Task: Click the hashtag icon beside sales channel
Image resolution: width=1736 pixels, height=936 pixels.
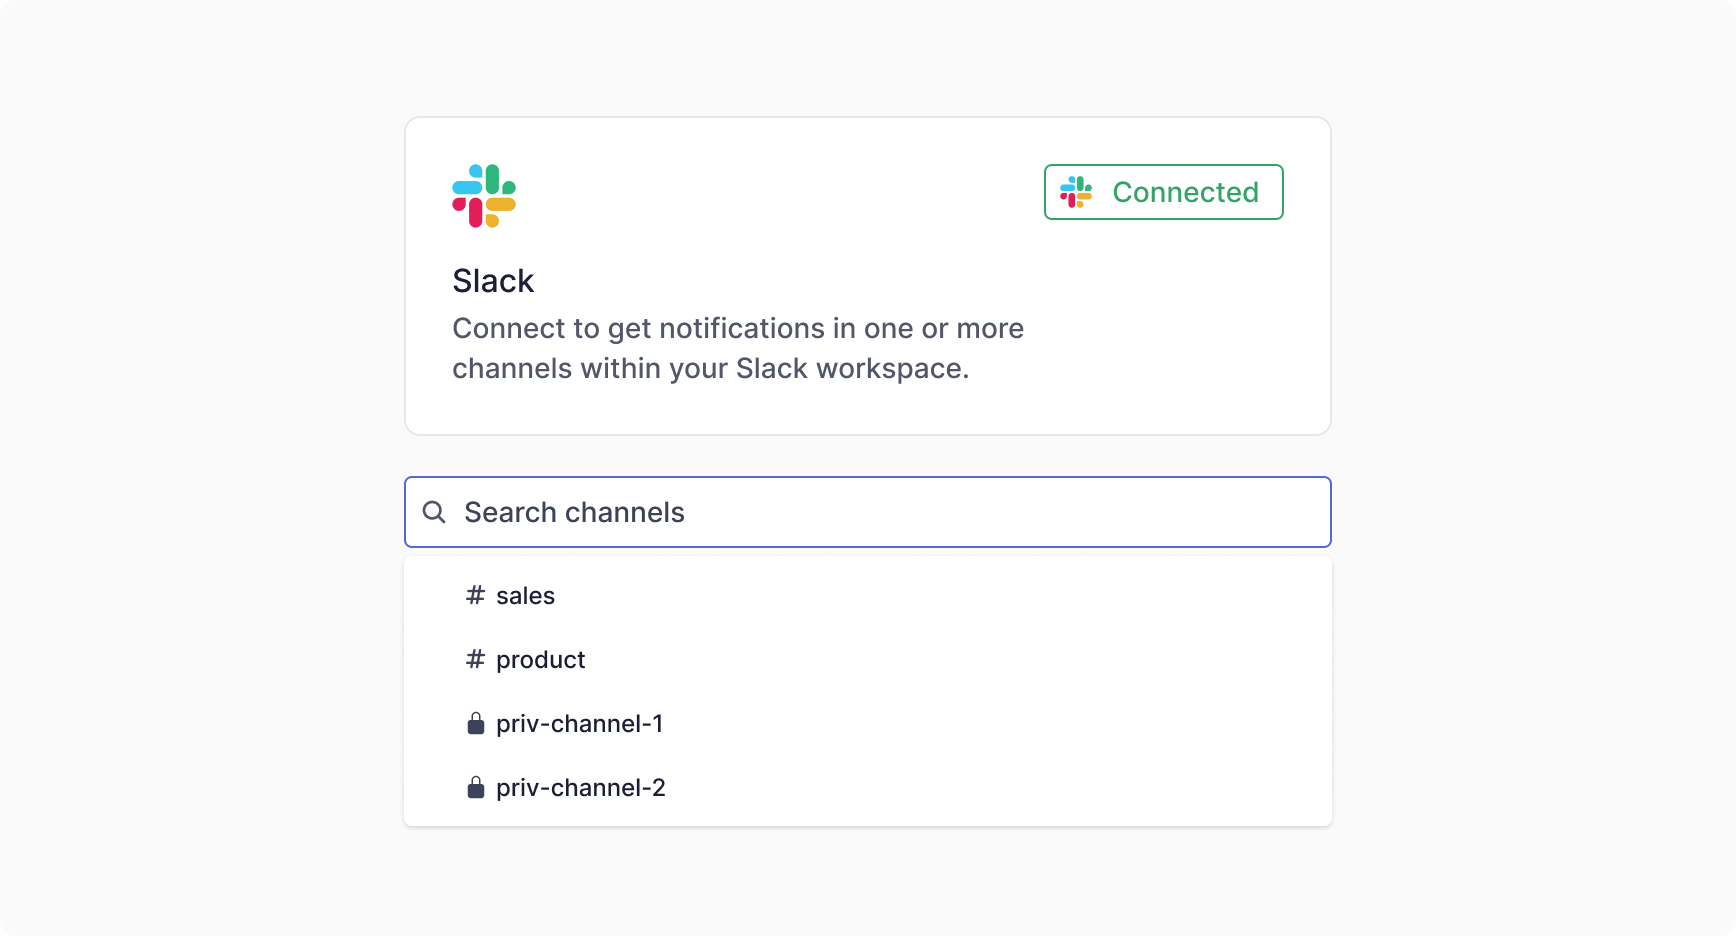Action: (475, 595)
